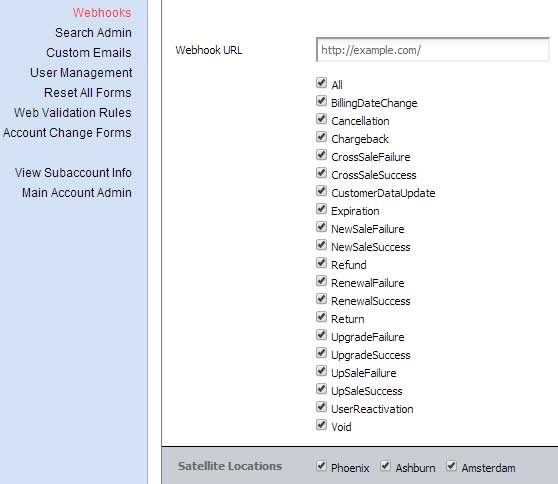The height and width of the screenshot is (484, 558).
Task: Uncheck NewSaleFailure
Action: click(x=321, y=227)
